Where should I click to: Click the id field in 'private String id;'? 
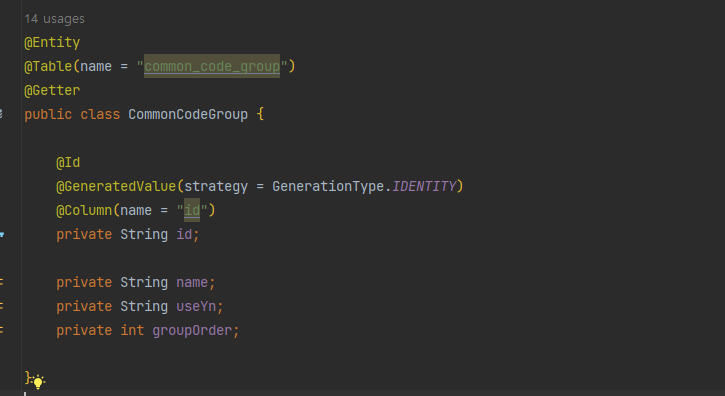184,235
